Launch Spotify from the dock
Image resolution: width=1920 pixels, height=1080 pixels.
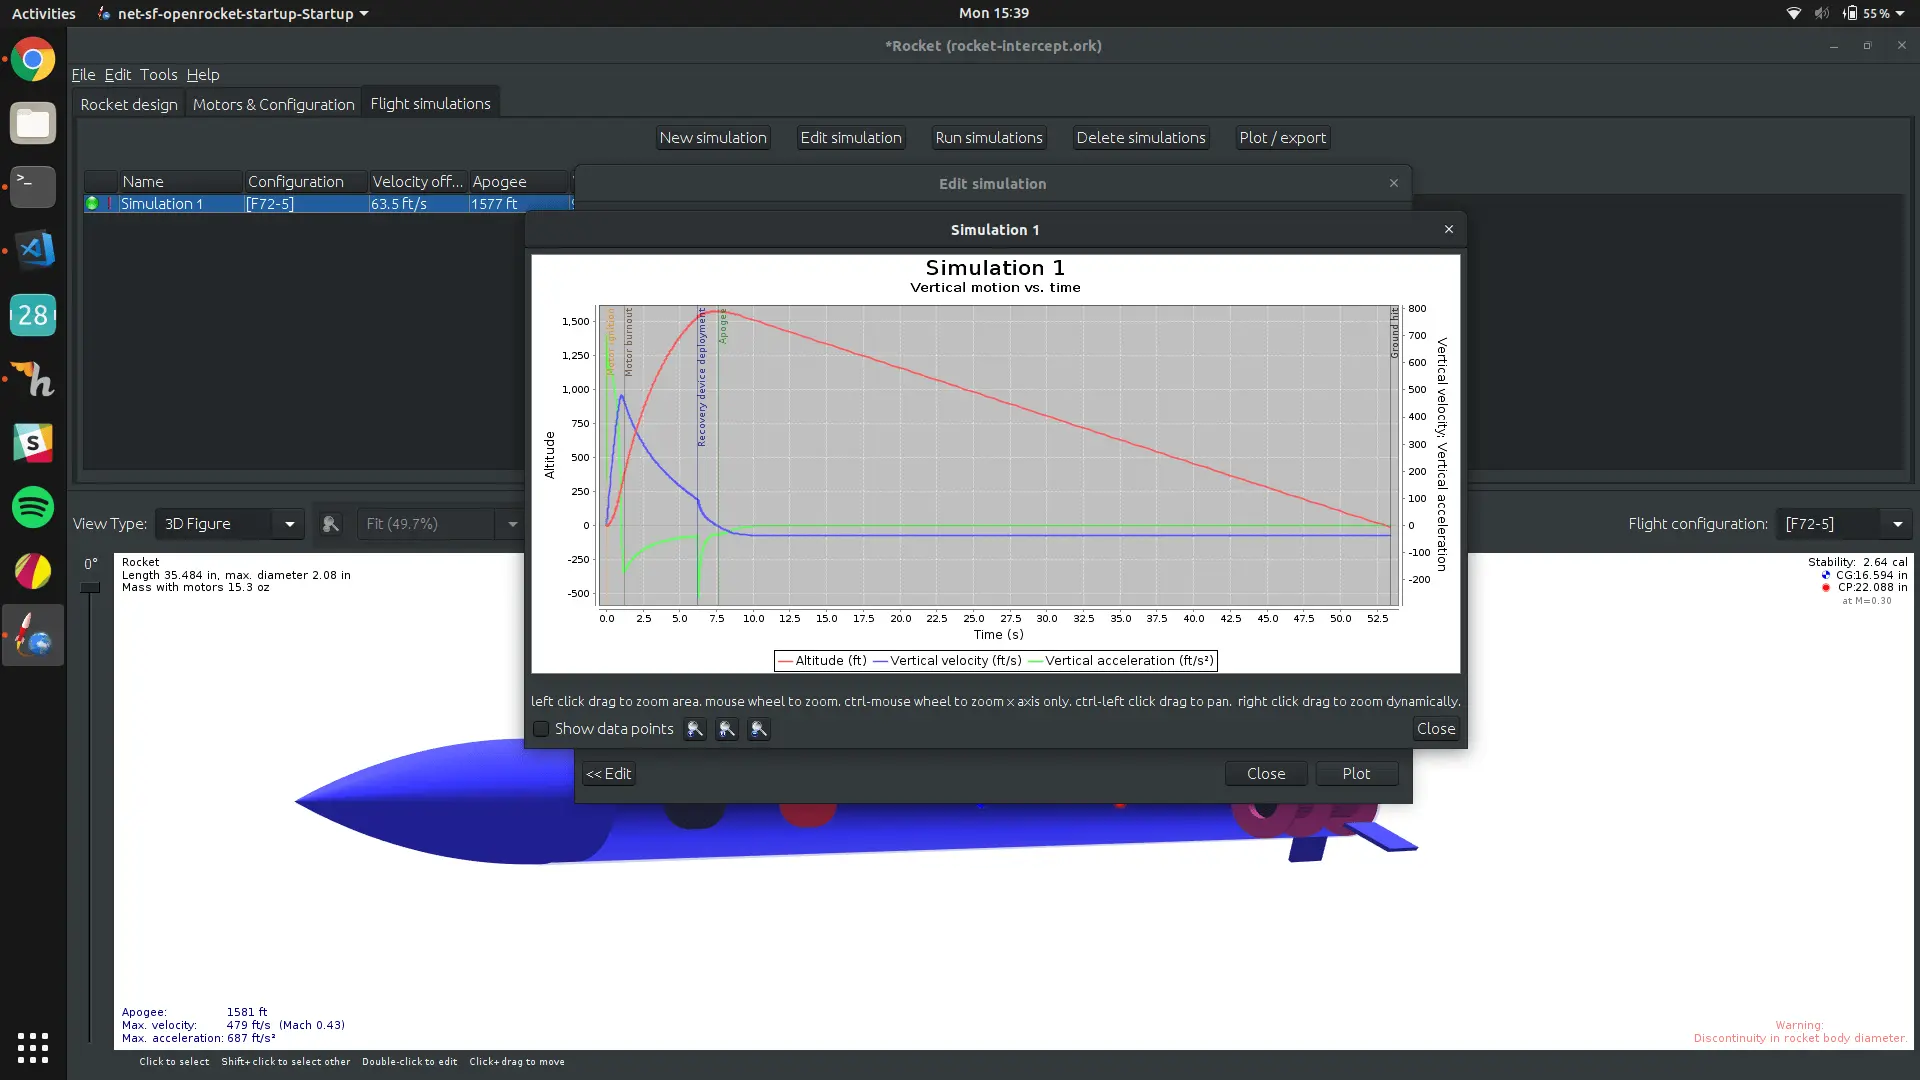pos(33,507)
